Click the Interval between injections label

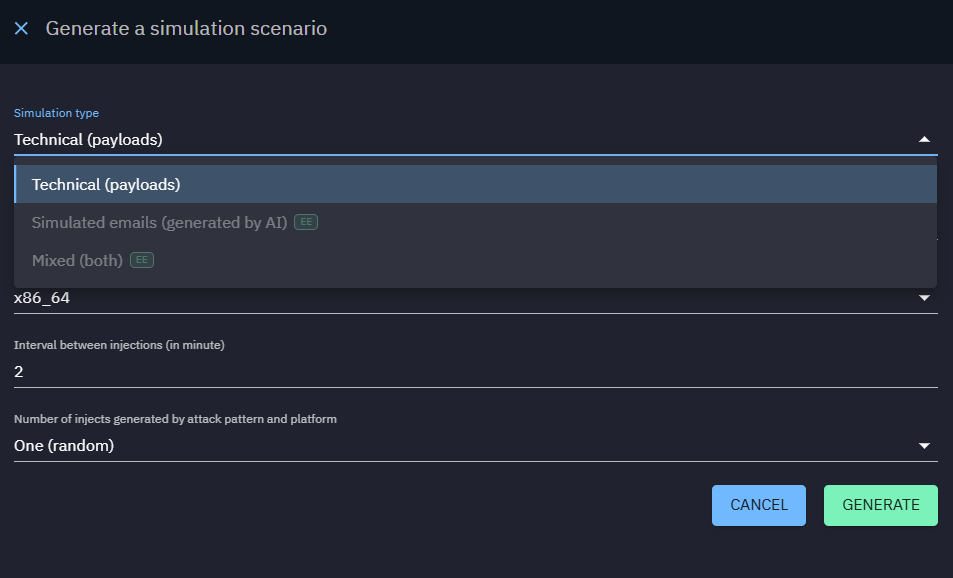(119, 345)
